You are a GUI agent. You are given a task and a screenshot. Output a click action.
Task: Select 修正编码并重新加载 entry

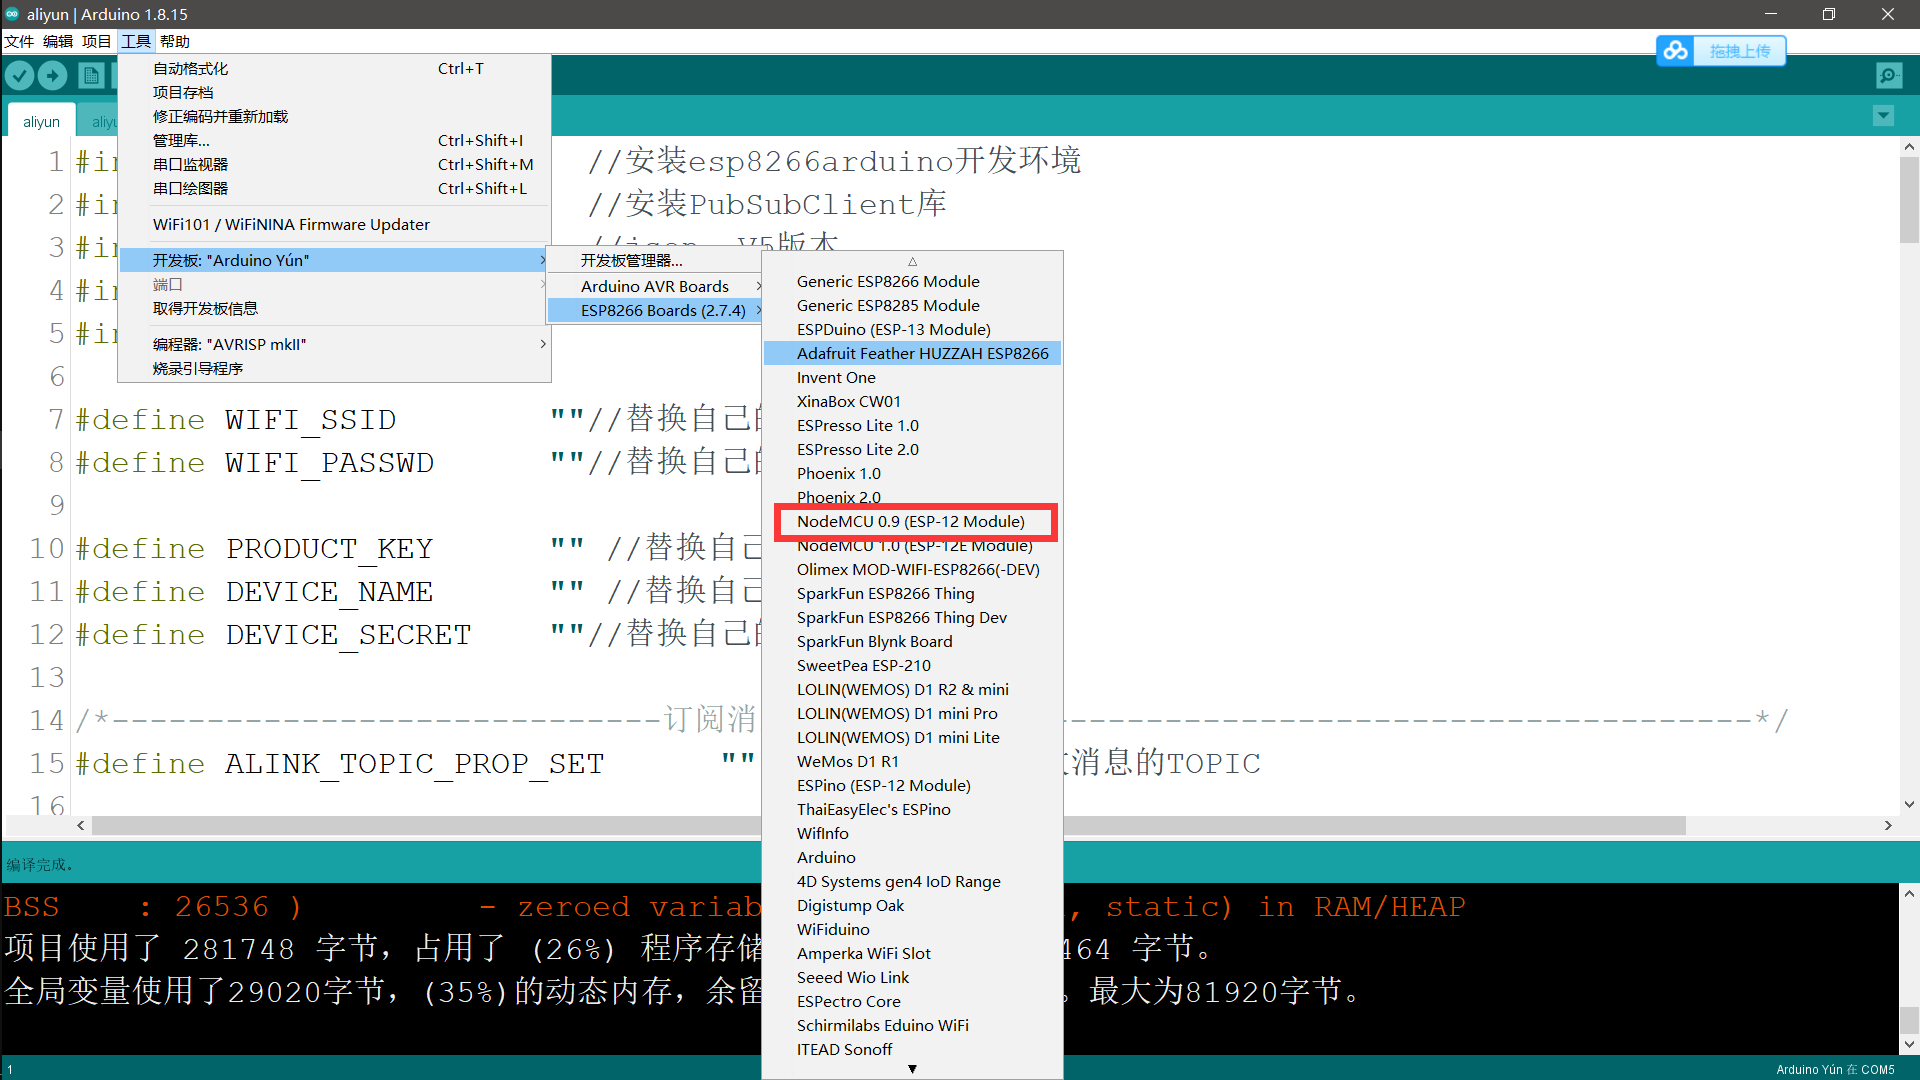[334, 116]
